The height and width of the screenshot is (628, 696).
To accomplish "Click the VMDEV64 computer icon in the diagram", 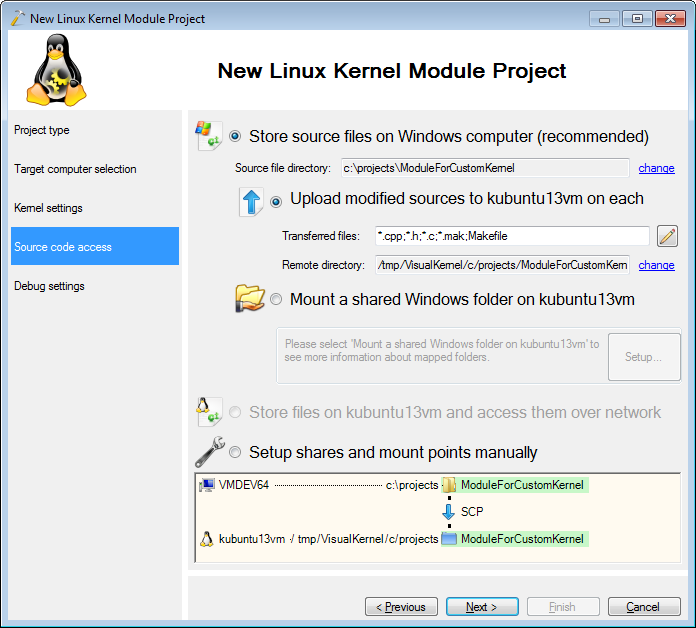I will 207,485.
